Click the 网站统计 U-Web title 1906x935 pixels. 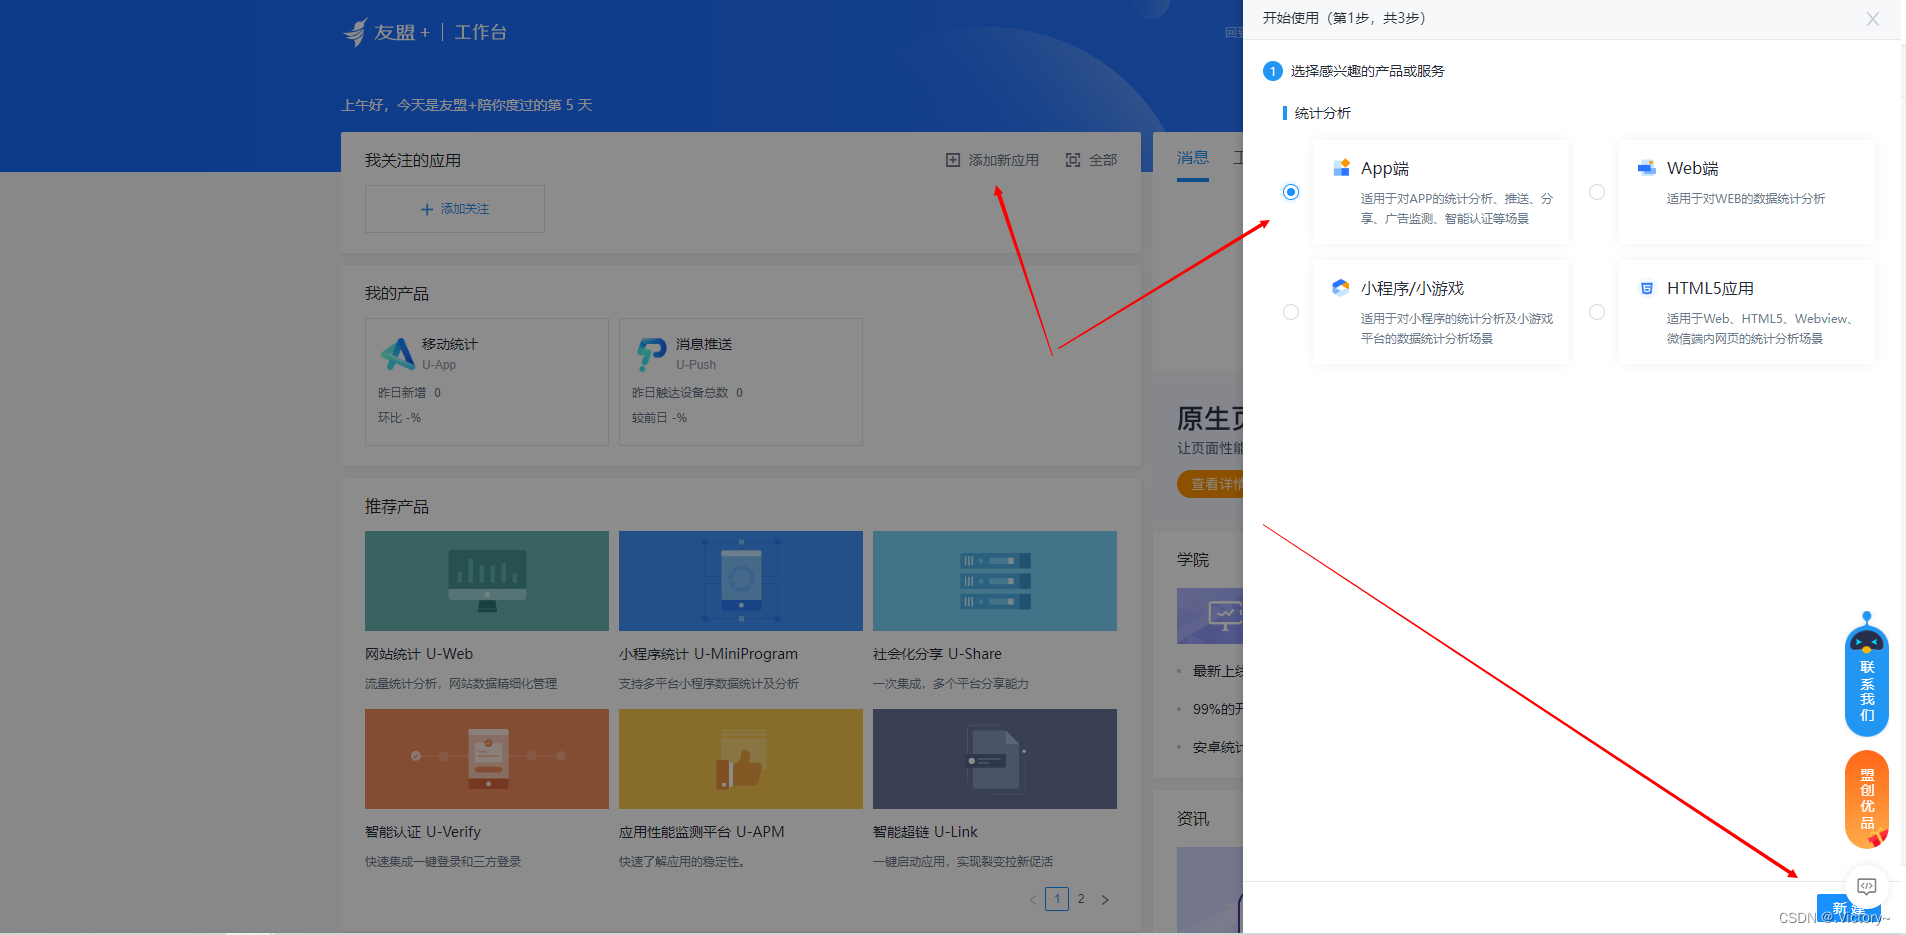pos(419,654)
